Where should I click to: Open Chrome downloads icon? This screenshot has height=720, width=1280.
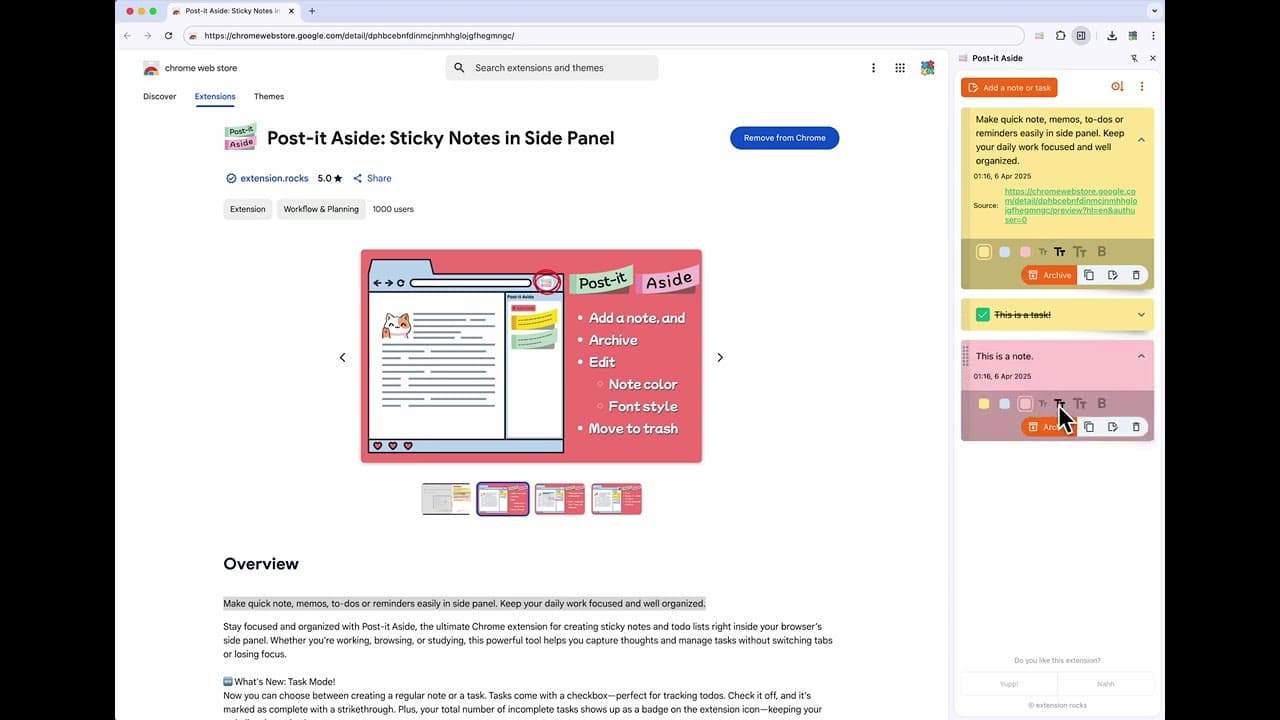(x=1111, y=35)
